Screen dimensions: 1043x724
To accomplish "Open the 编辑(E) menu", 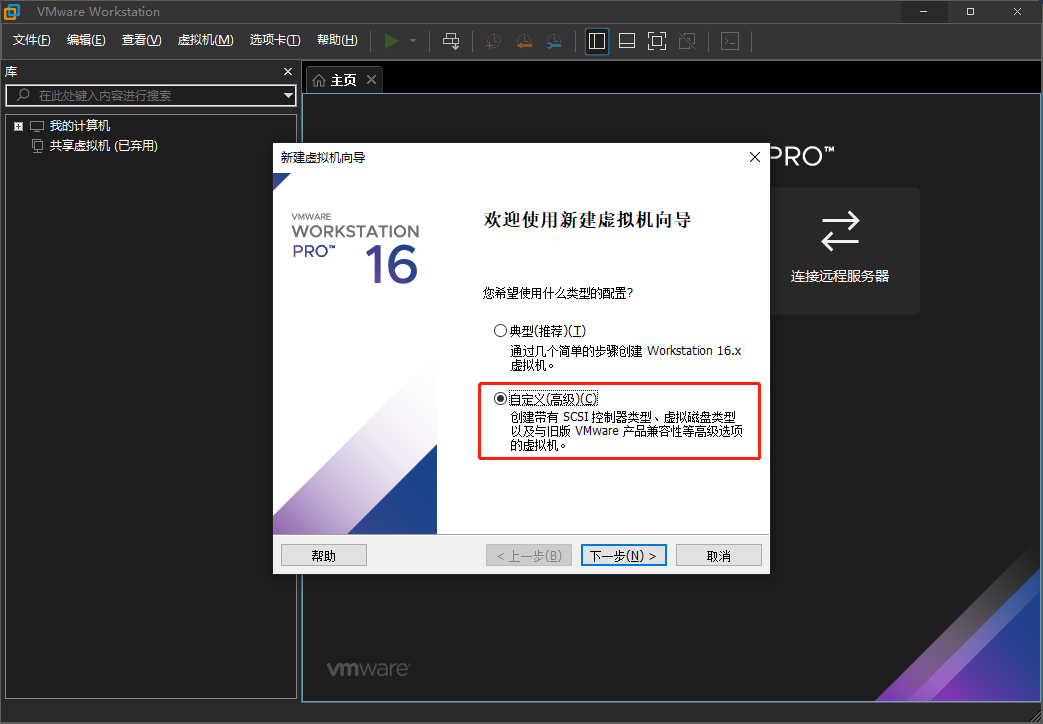I will [x=86, y=40].
